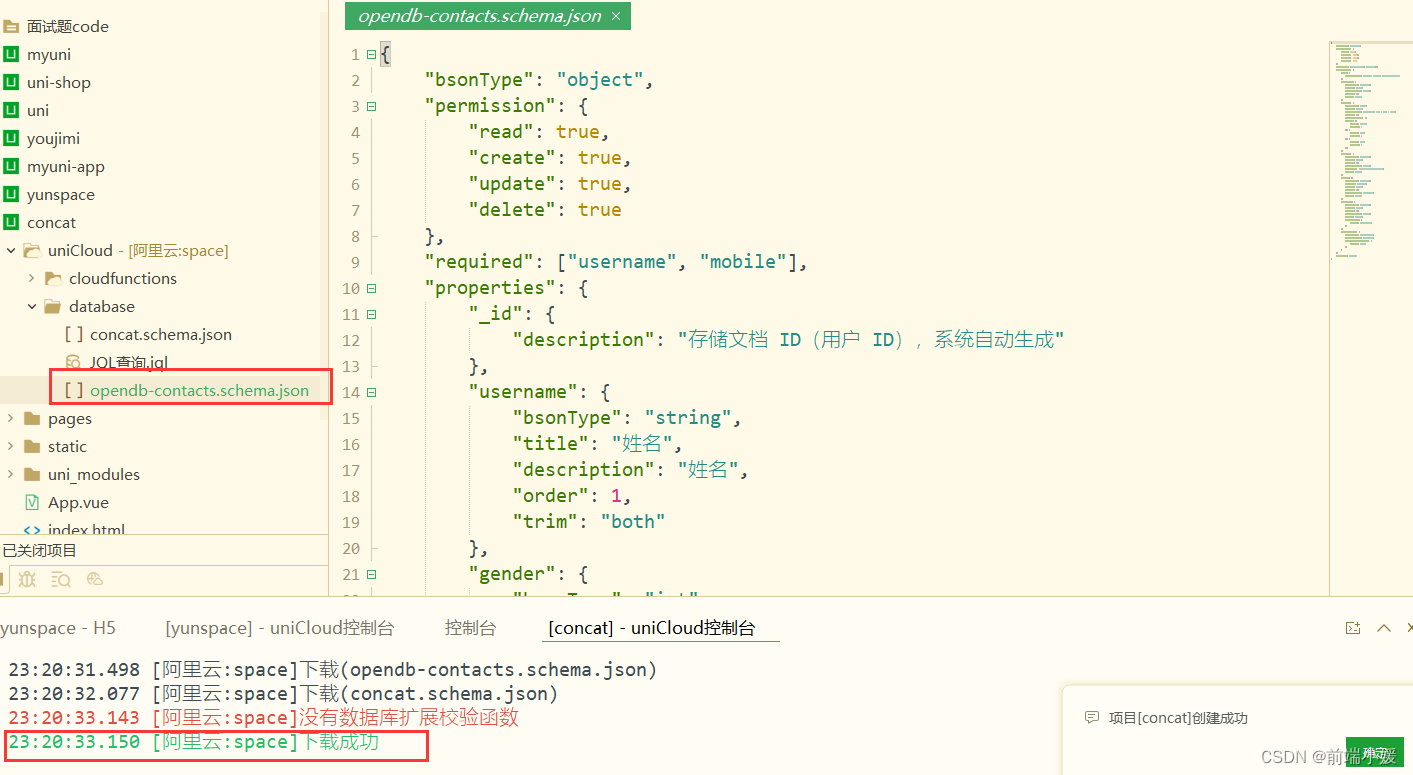
Task: Click the "delete": true line
Action: point(544,210)
